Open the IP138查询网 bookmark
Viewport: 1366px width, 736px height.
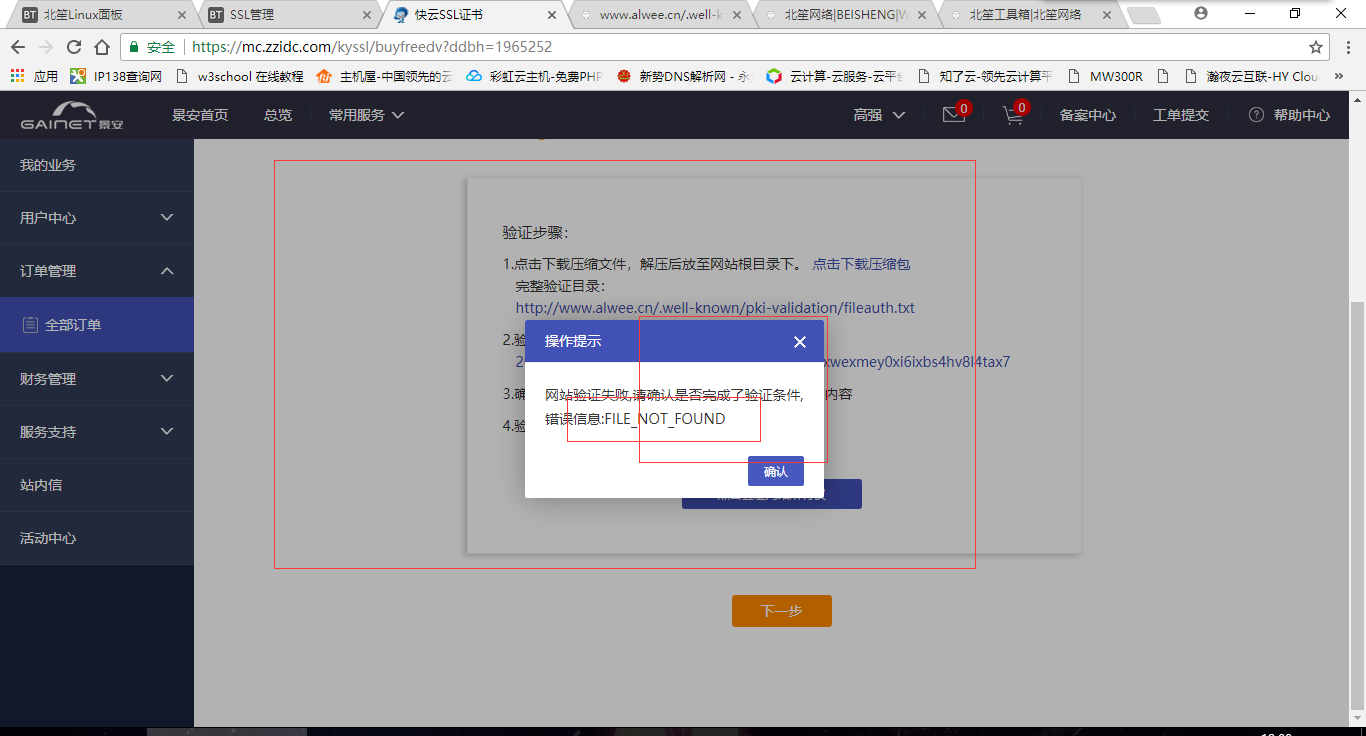(x=116, y=76)
